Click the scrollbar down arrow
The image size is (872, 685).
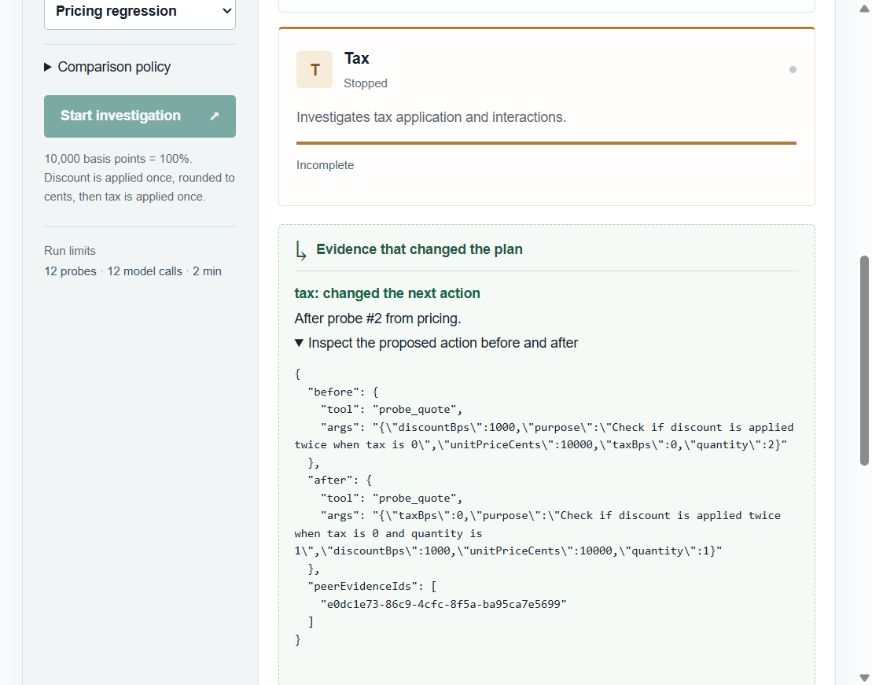(x=864, y=677)
